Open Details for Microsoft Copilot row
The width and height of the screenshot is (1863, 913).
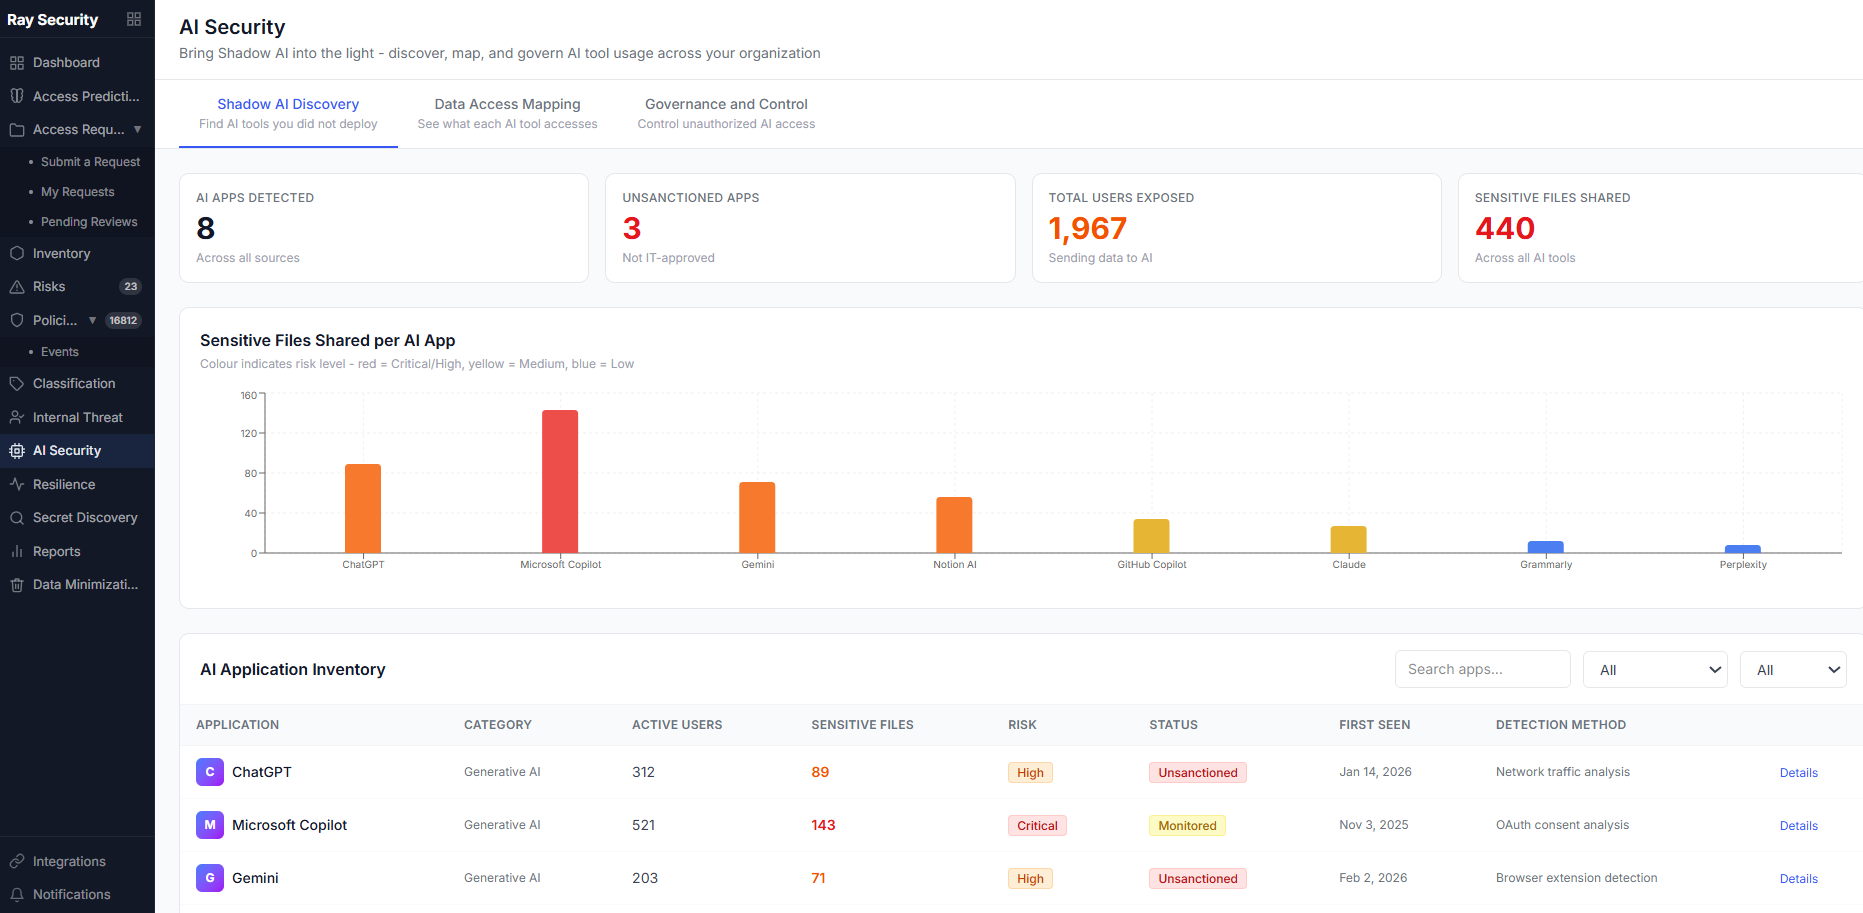[1799, 826]
